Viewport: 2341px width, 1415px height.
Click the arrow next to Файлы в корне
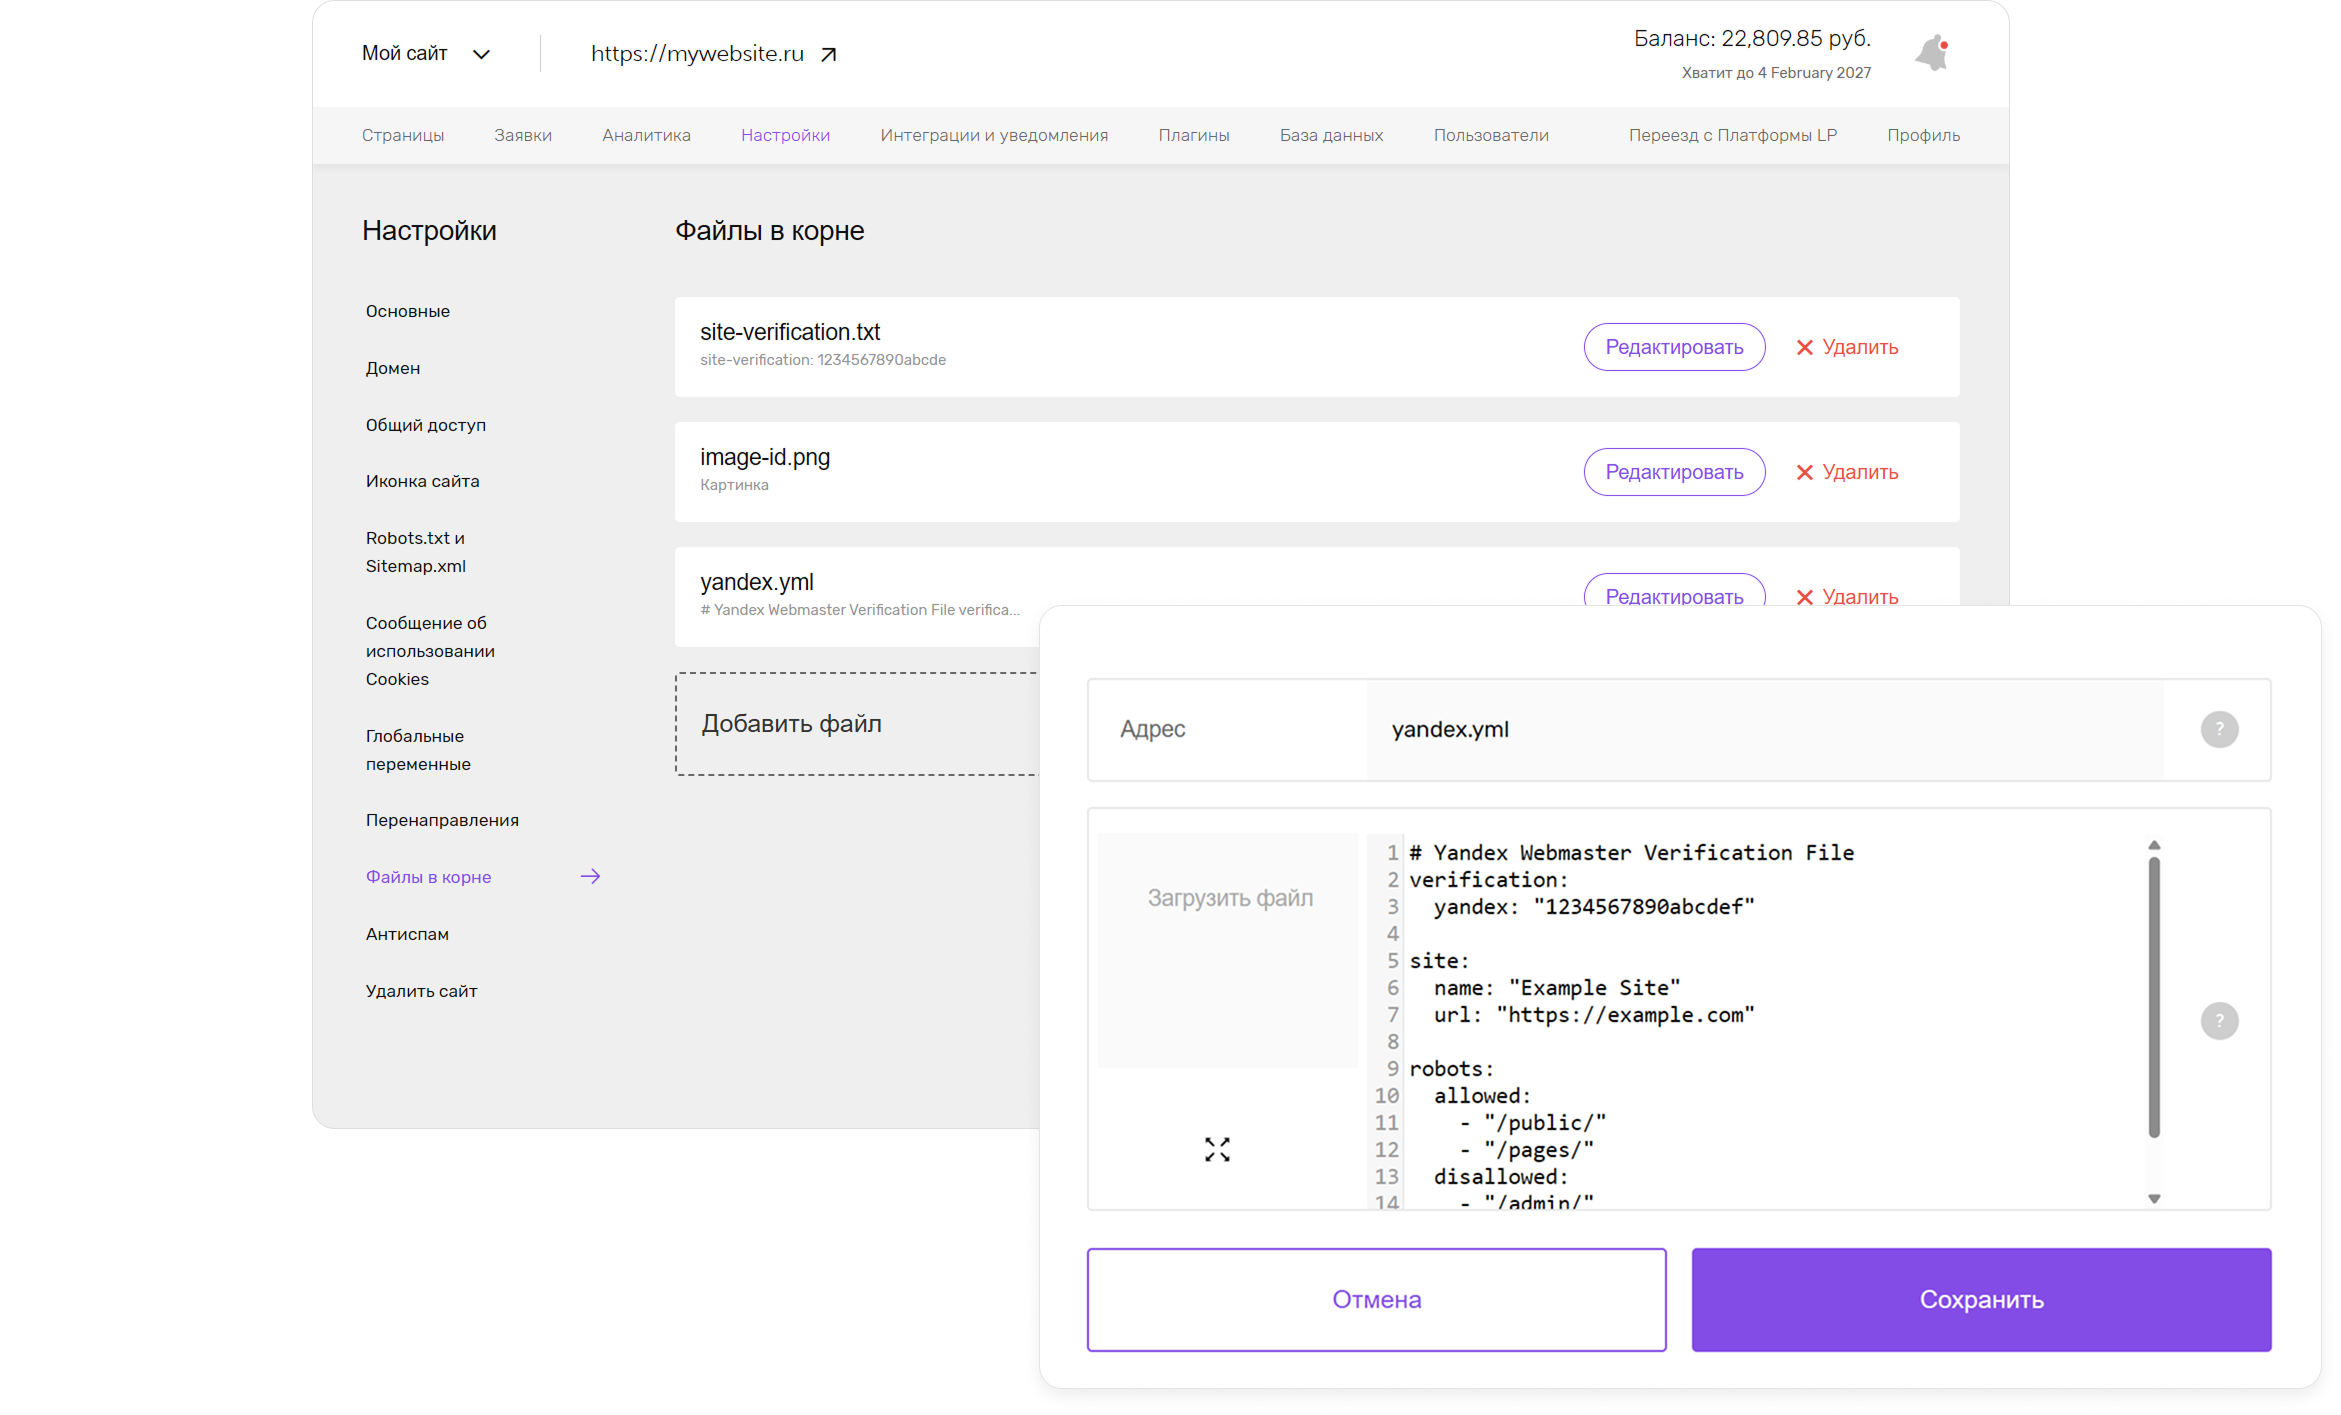point(590,877)
